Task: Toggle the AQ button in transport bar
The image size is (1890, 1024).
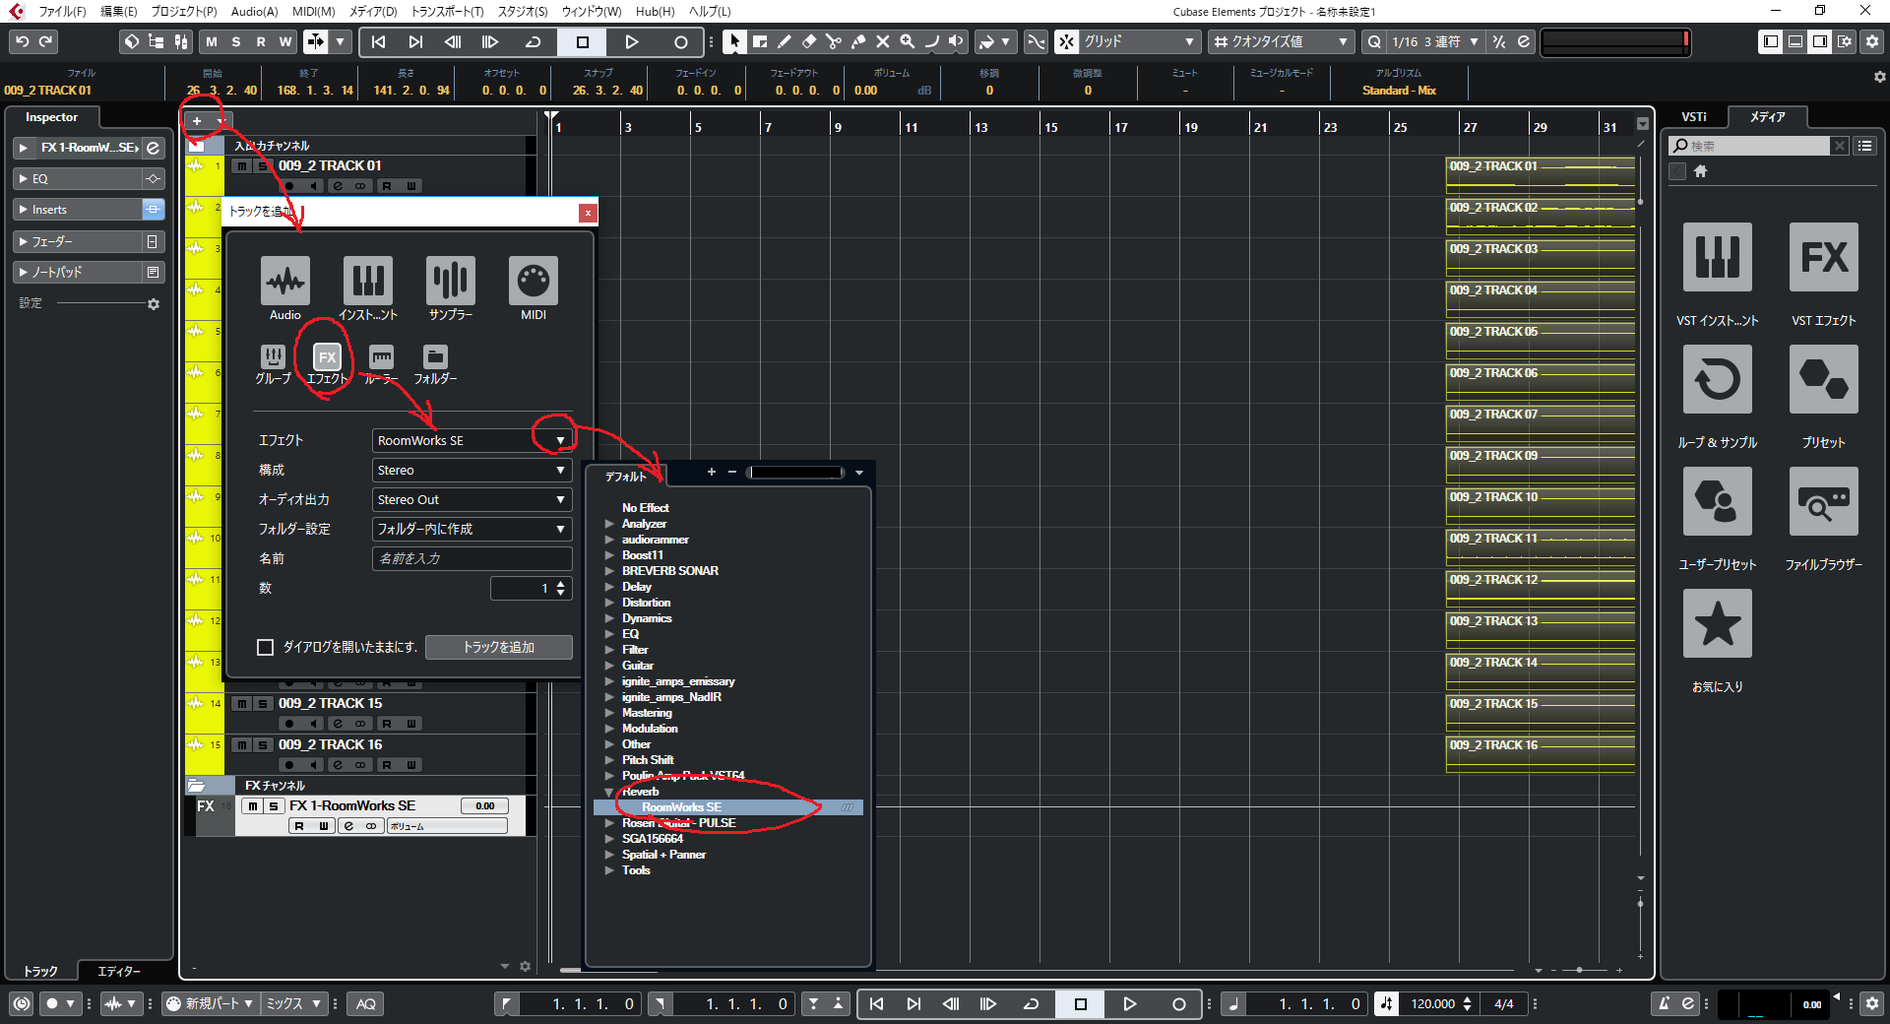Action: coord(366,1004)
